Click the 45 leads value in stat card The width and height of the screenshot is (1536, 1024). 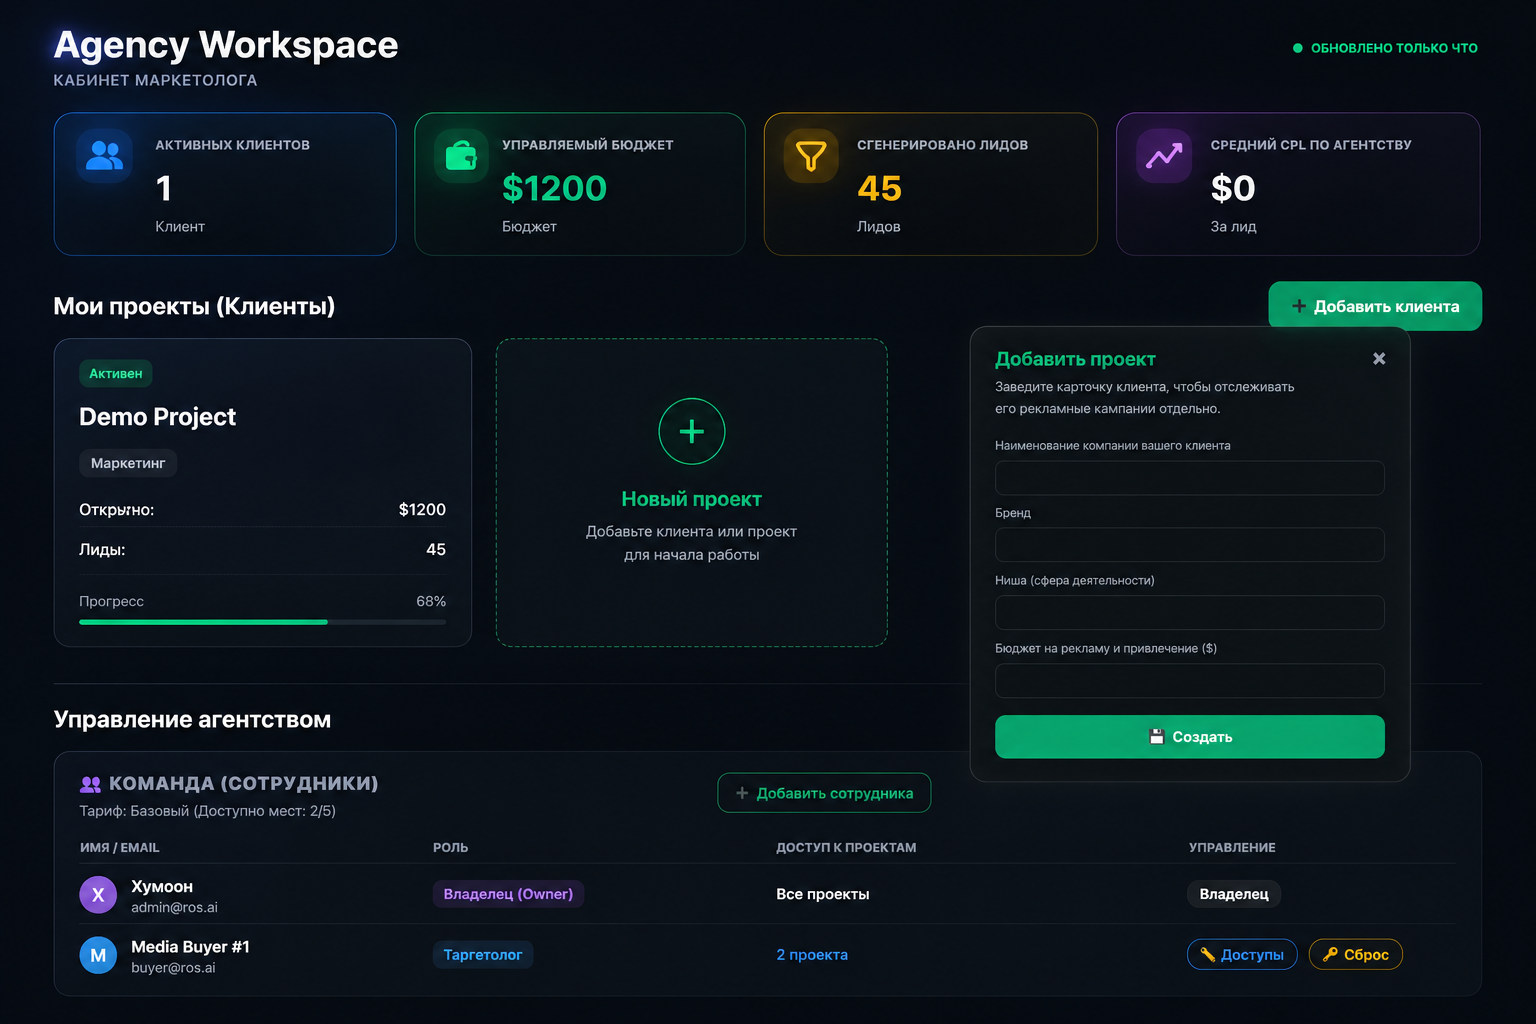(880, 188)
